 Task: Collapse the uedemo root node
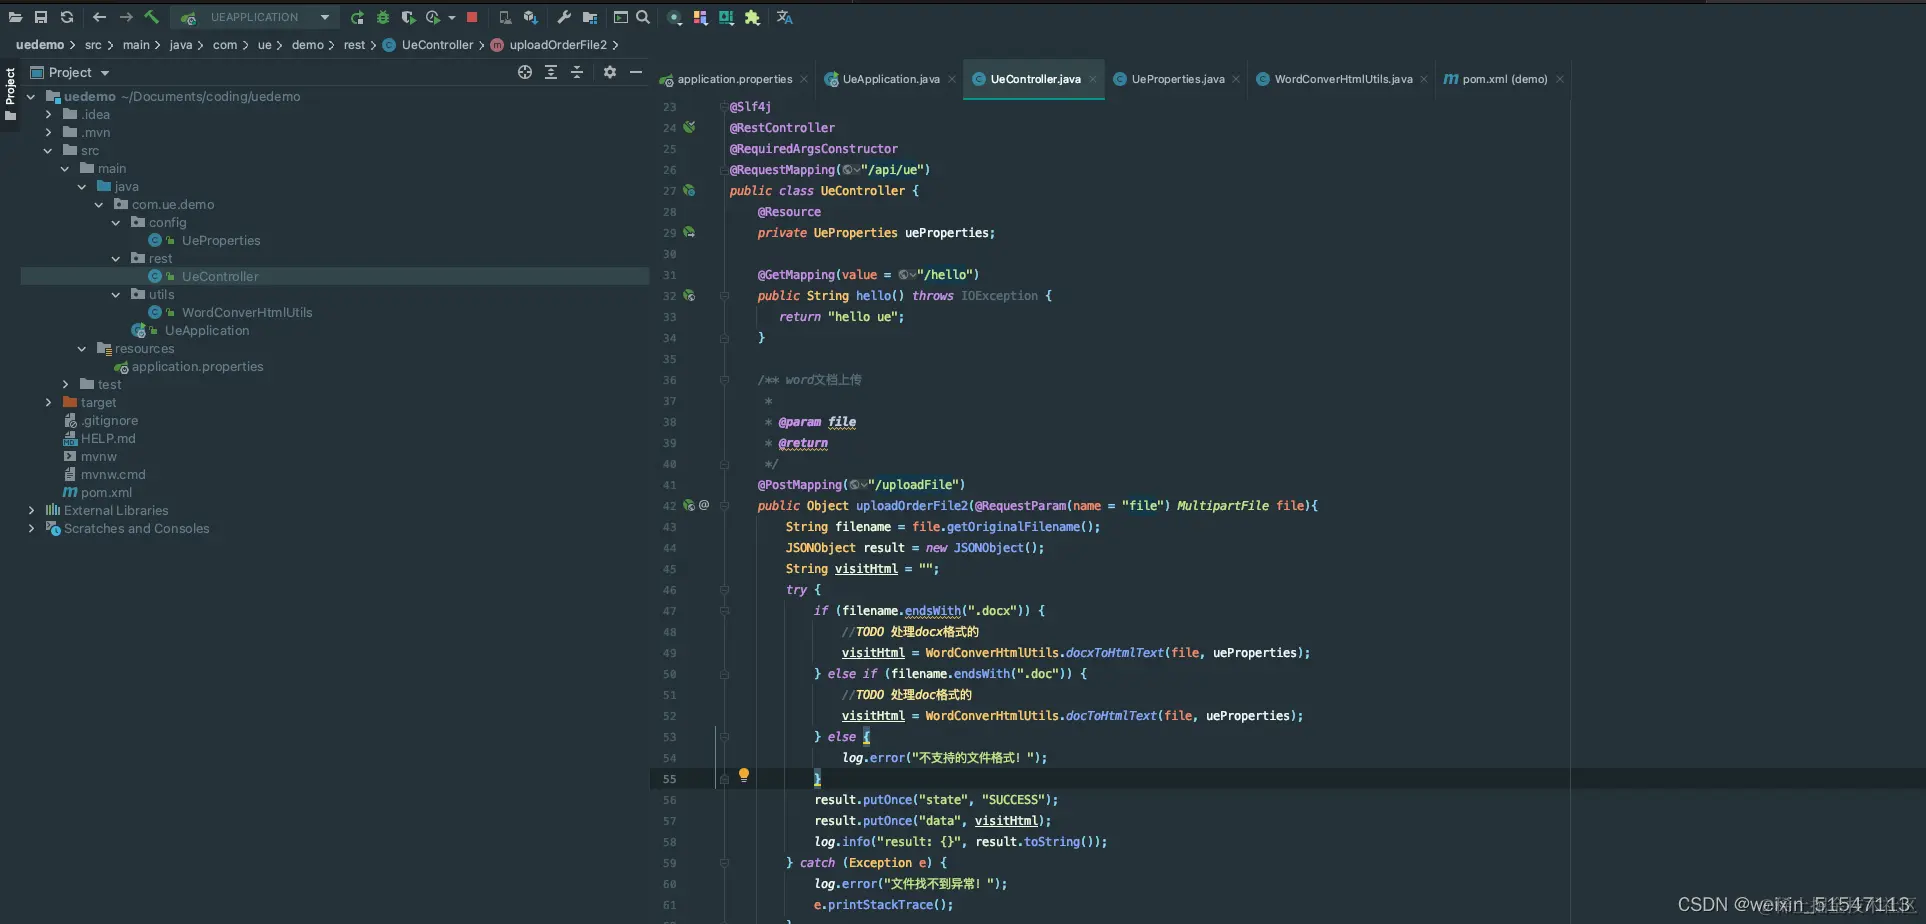[x=31, y=97]
